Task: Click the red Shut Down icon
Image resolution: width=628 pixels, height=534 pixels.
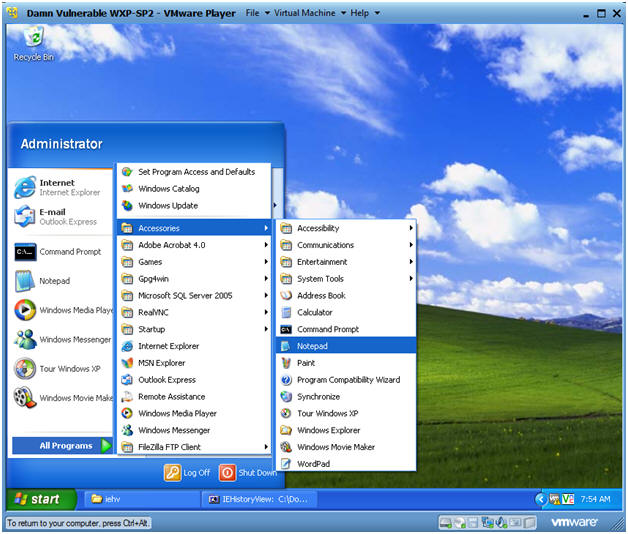Action: pos(227,473)
